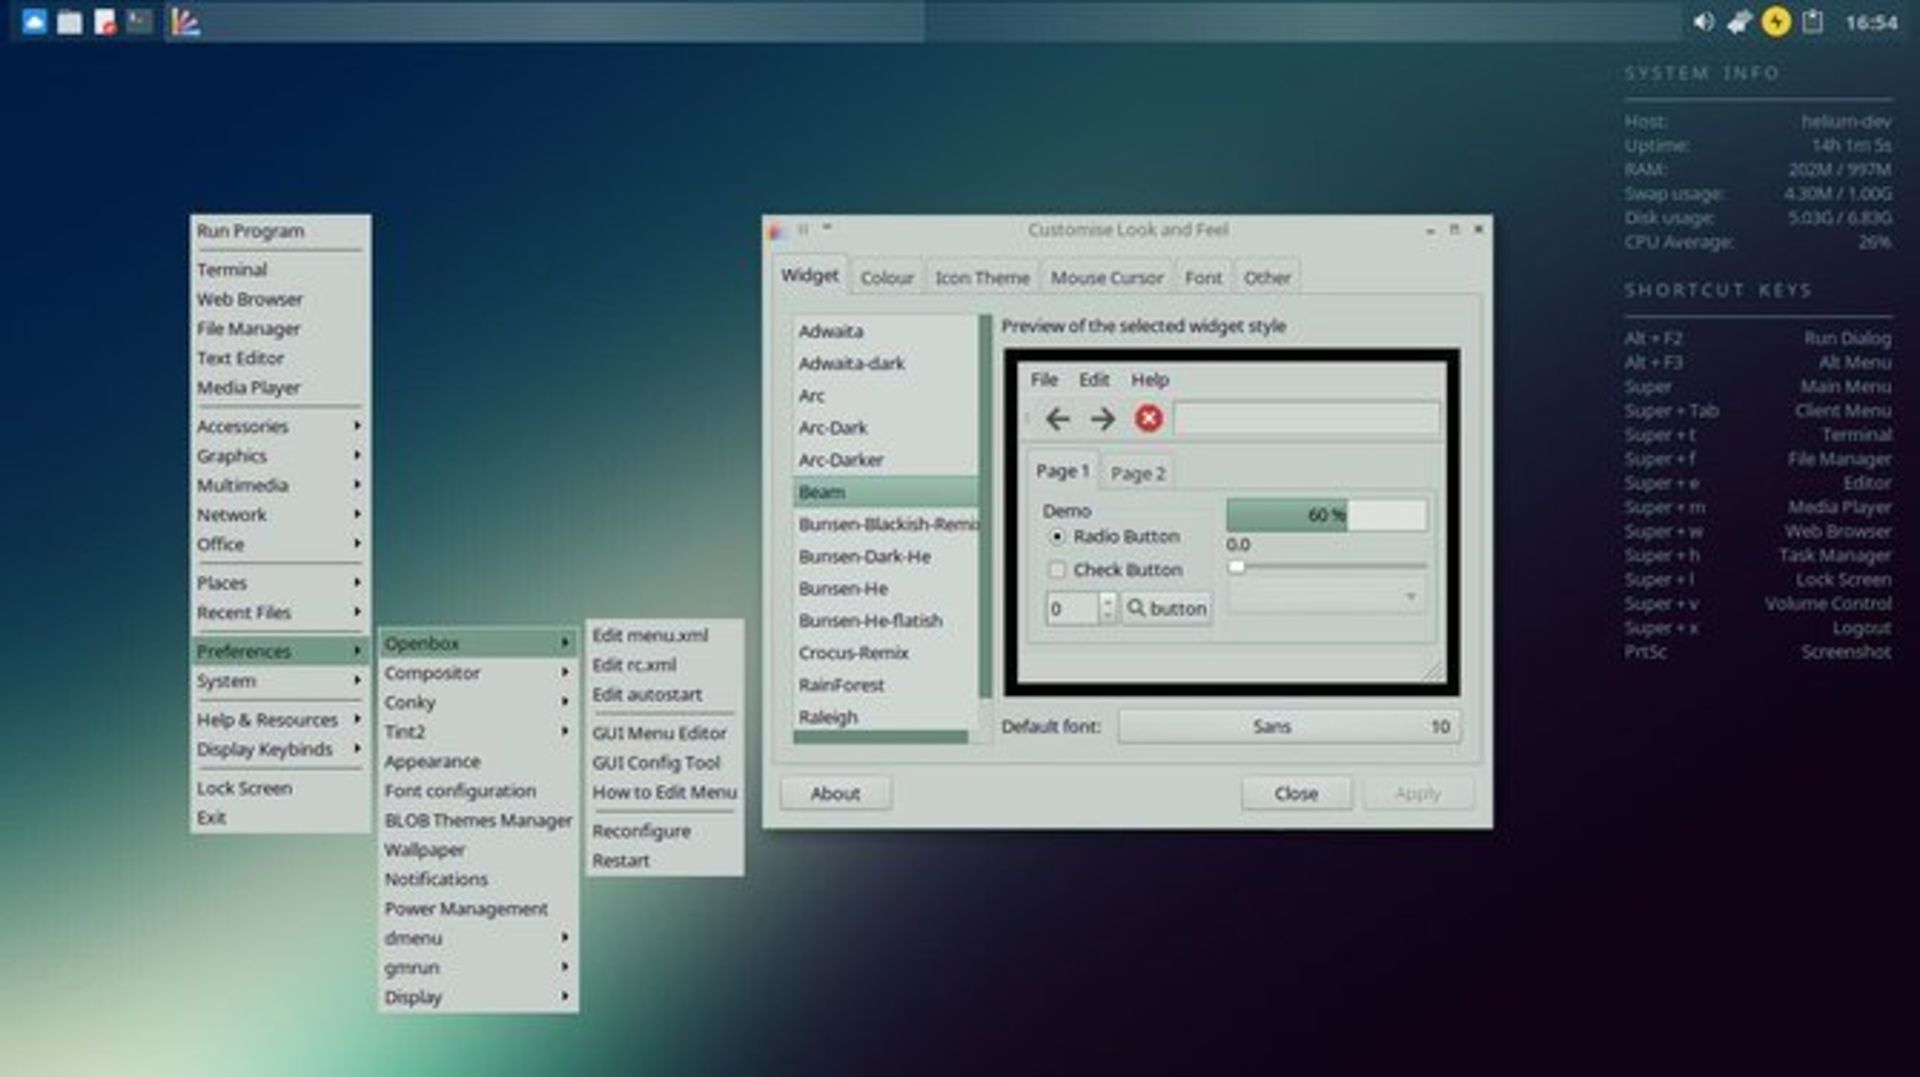The height and width of the screenshot is (1077, 1920).
Task: Expand the Compositor submenu
Action: coord(477,673)
